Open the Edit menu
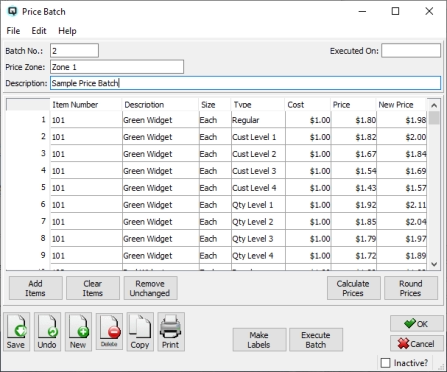 point(39,31)
